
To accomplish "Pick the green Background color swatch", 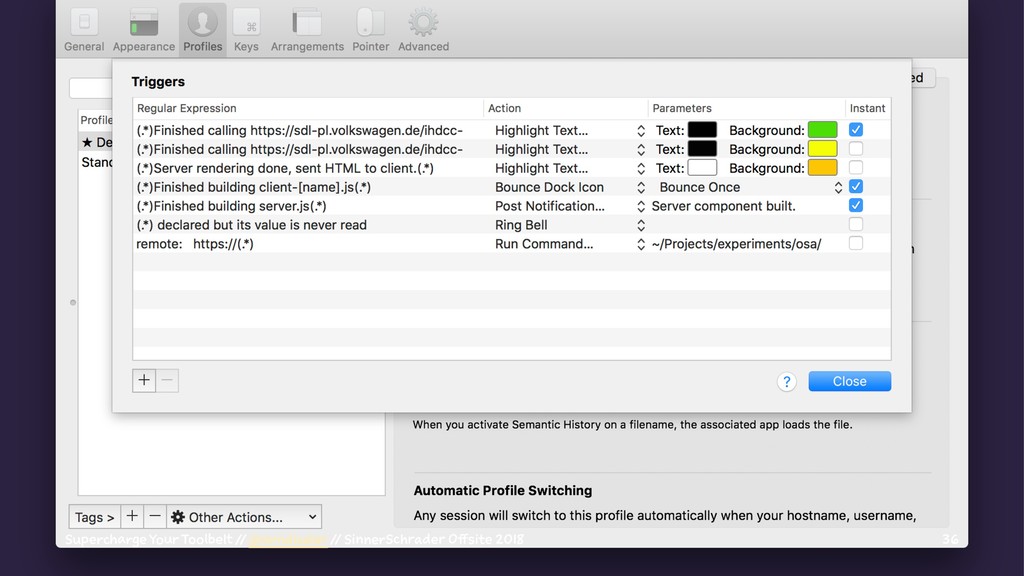I will point(822,130).
